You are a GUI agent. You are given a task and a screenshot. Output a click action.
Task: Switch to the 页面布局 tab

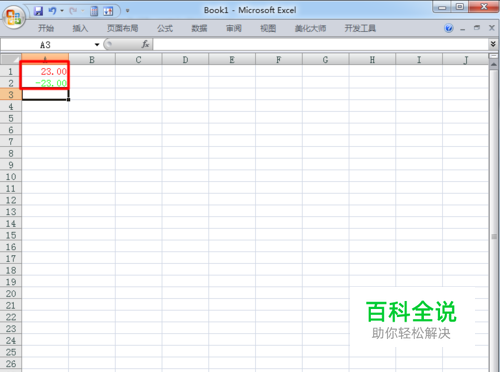click(x=122, y=28)
